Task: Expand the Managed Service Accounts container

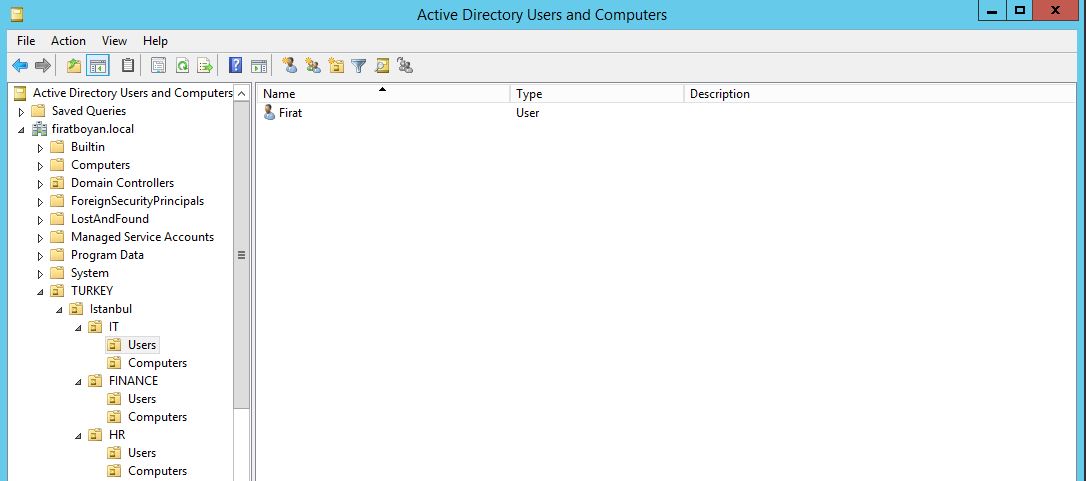Action: pos(40,238)
